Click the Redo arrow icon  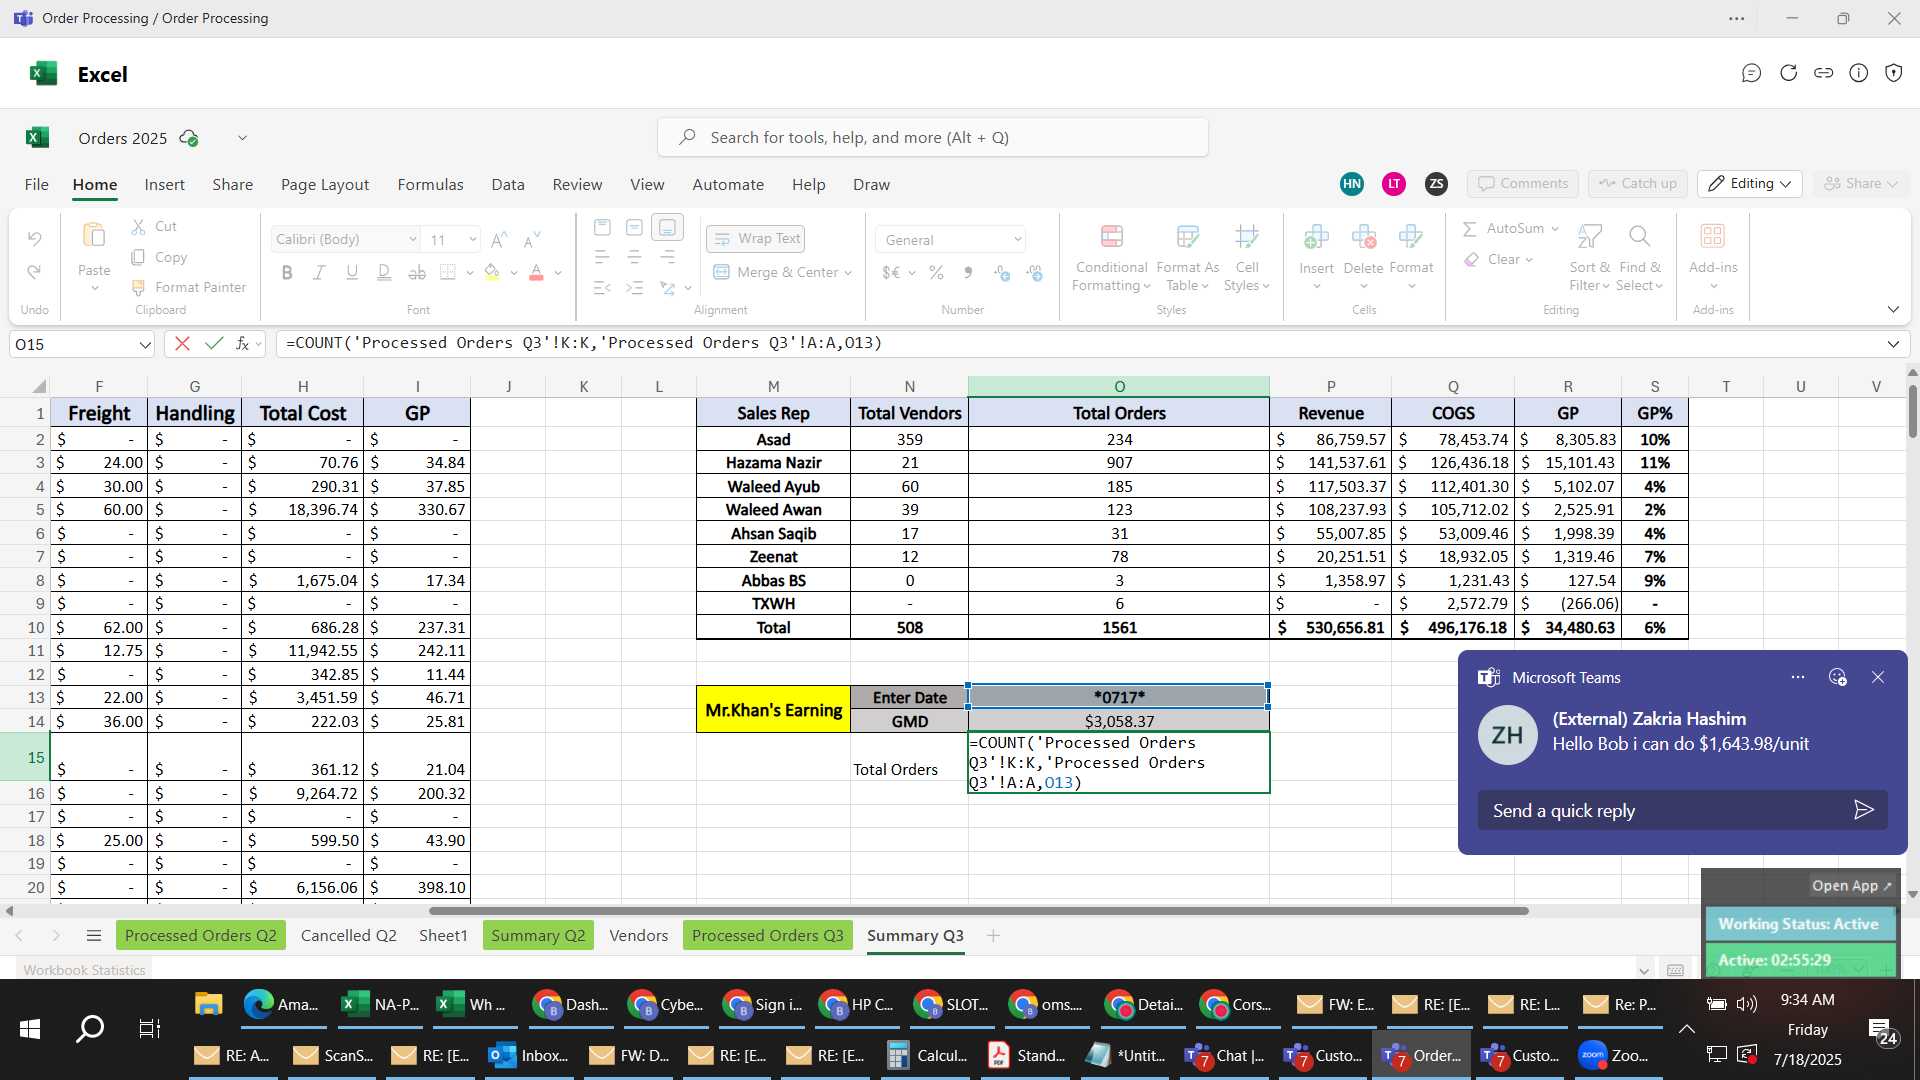point(34,272)
